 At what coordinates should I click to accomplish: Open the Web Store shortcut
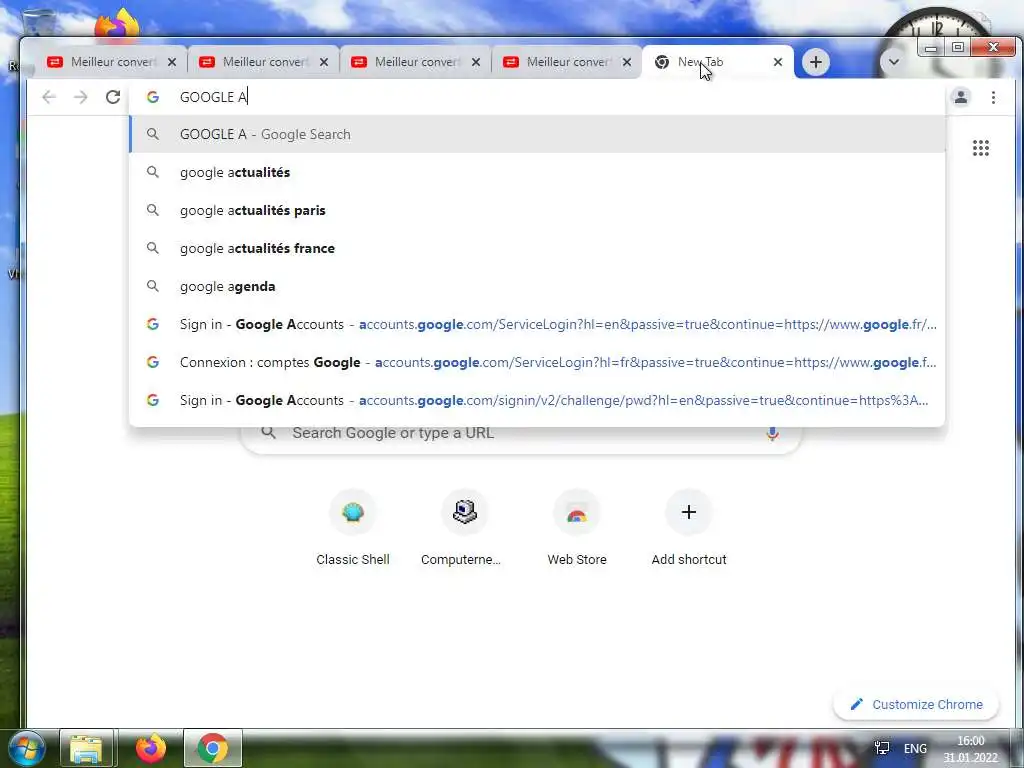[x=577, y=529]
